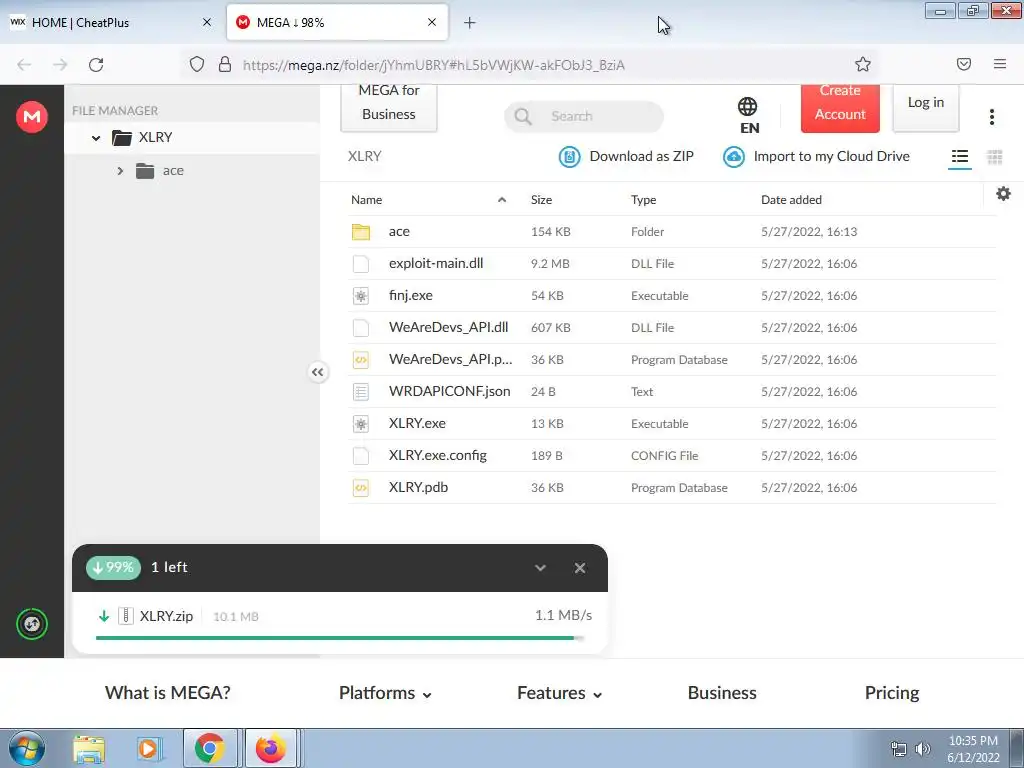The image size is (1024, 768).
Task: View site tracking protection shield
Action: point(197,64)
